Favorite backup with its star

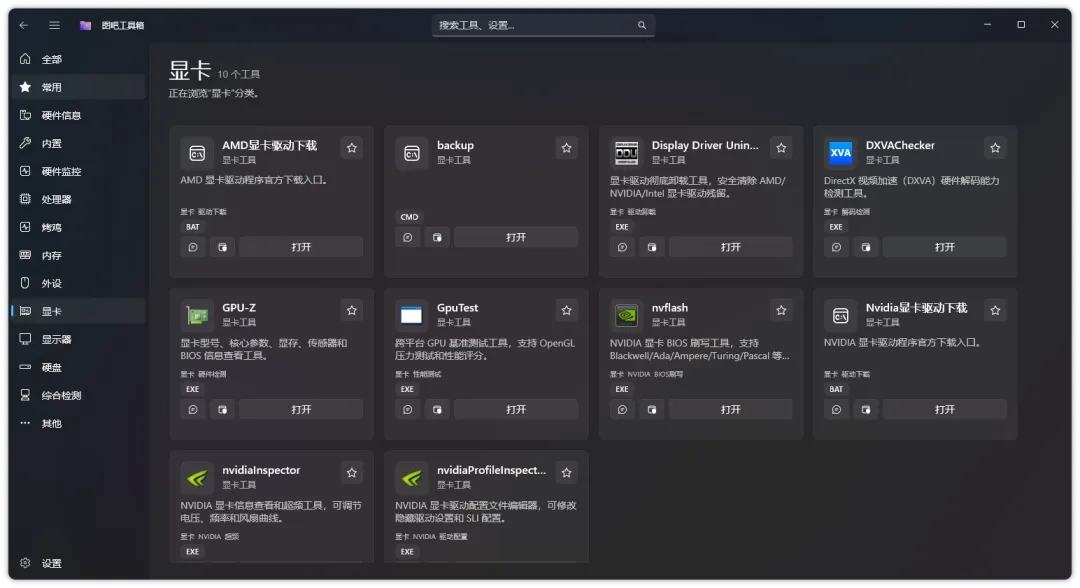(x=566, y=148)
